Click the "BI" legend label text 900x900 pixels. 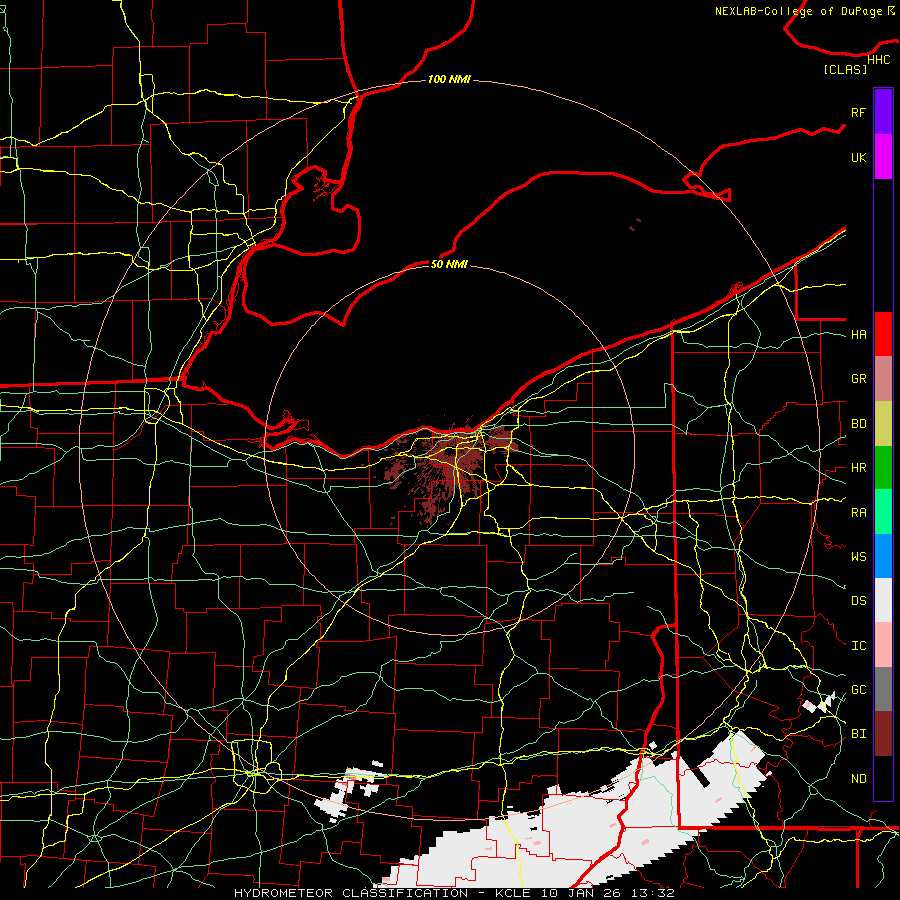858,734
